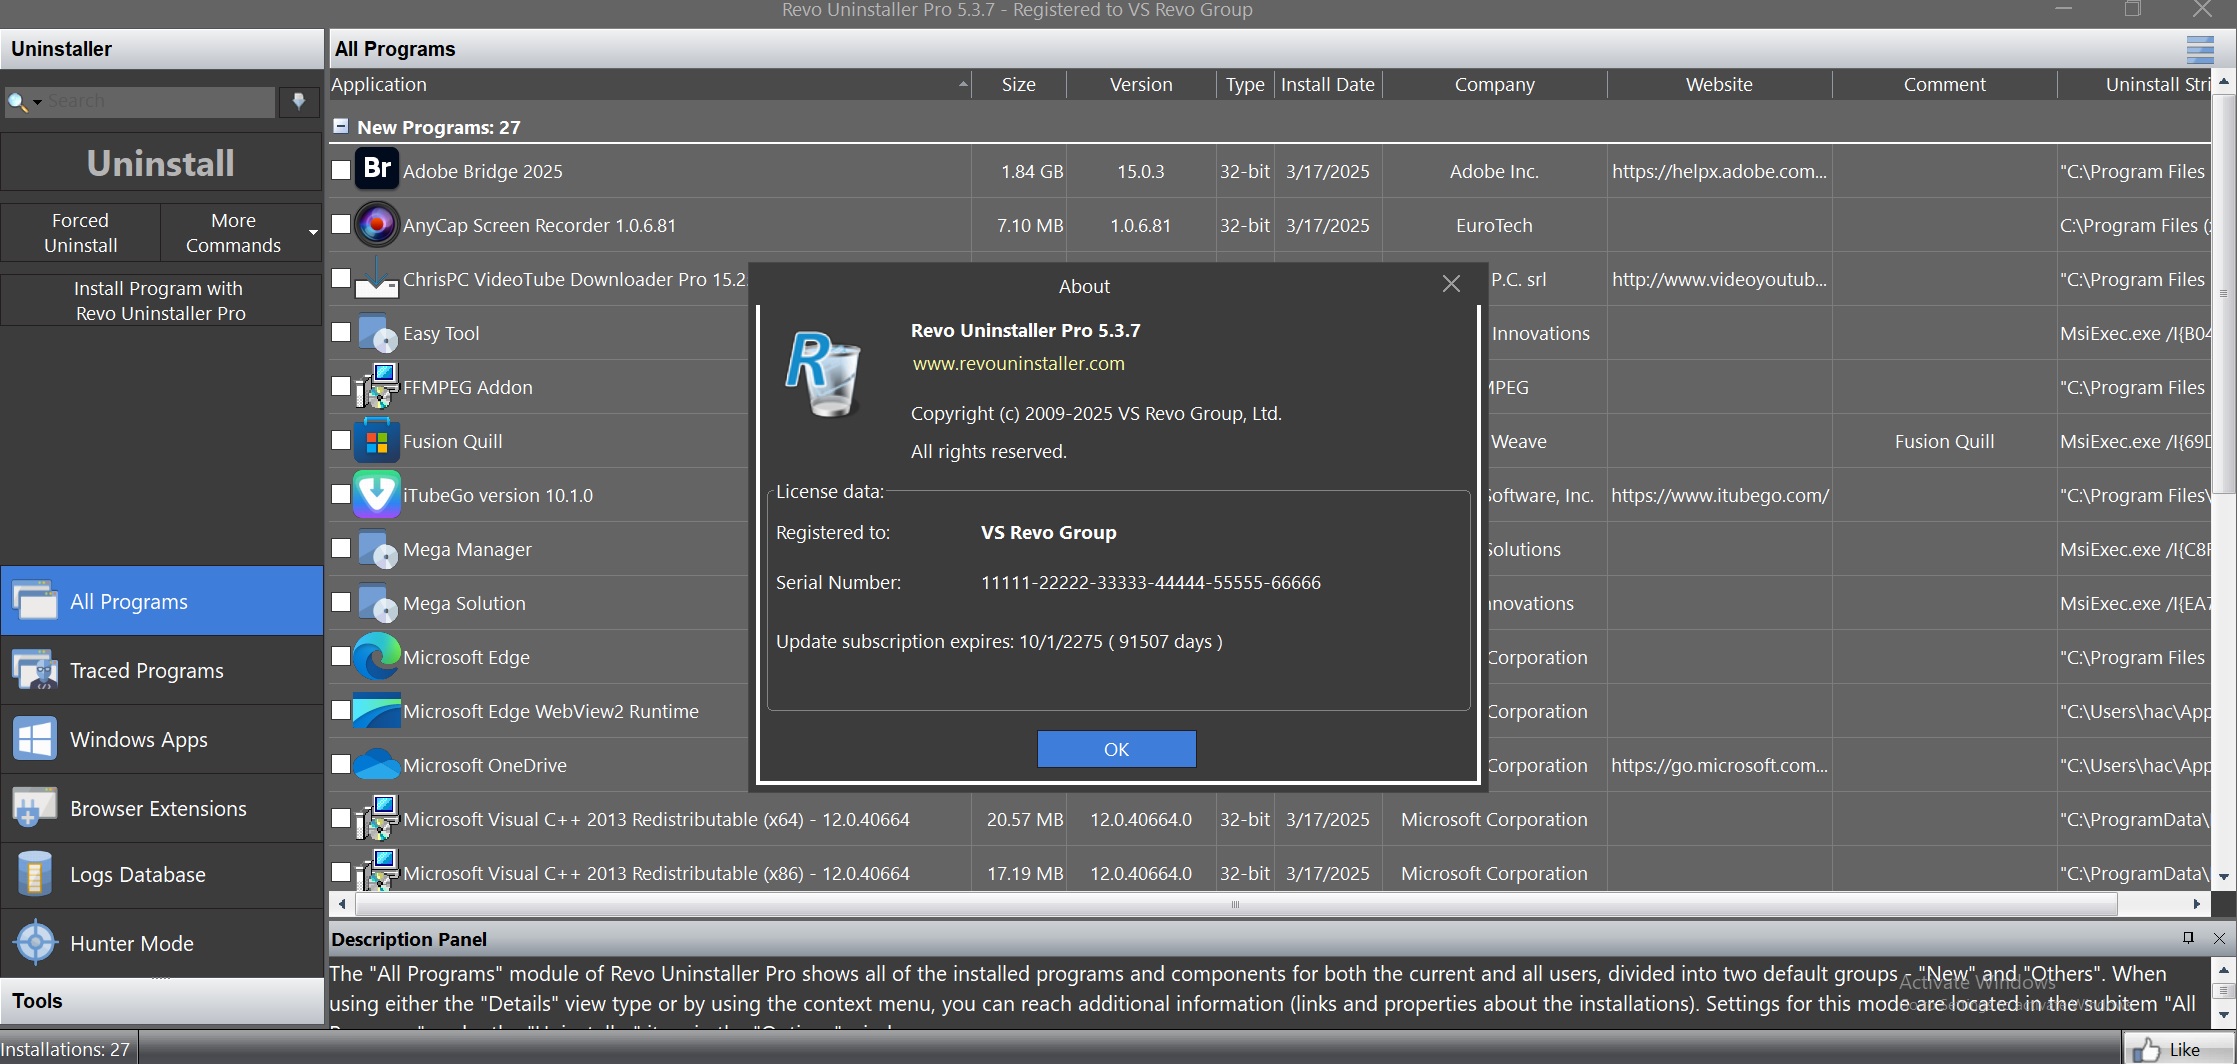The image size is (2237, 1064).
Task: Collapse the Uninstaller section header
Action: pos(162,49)
